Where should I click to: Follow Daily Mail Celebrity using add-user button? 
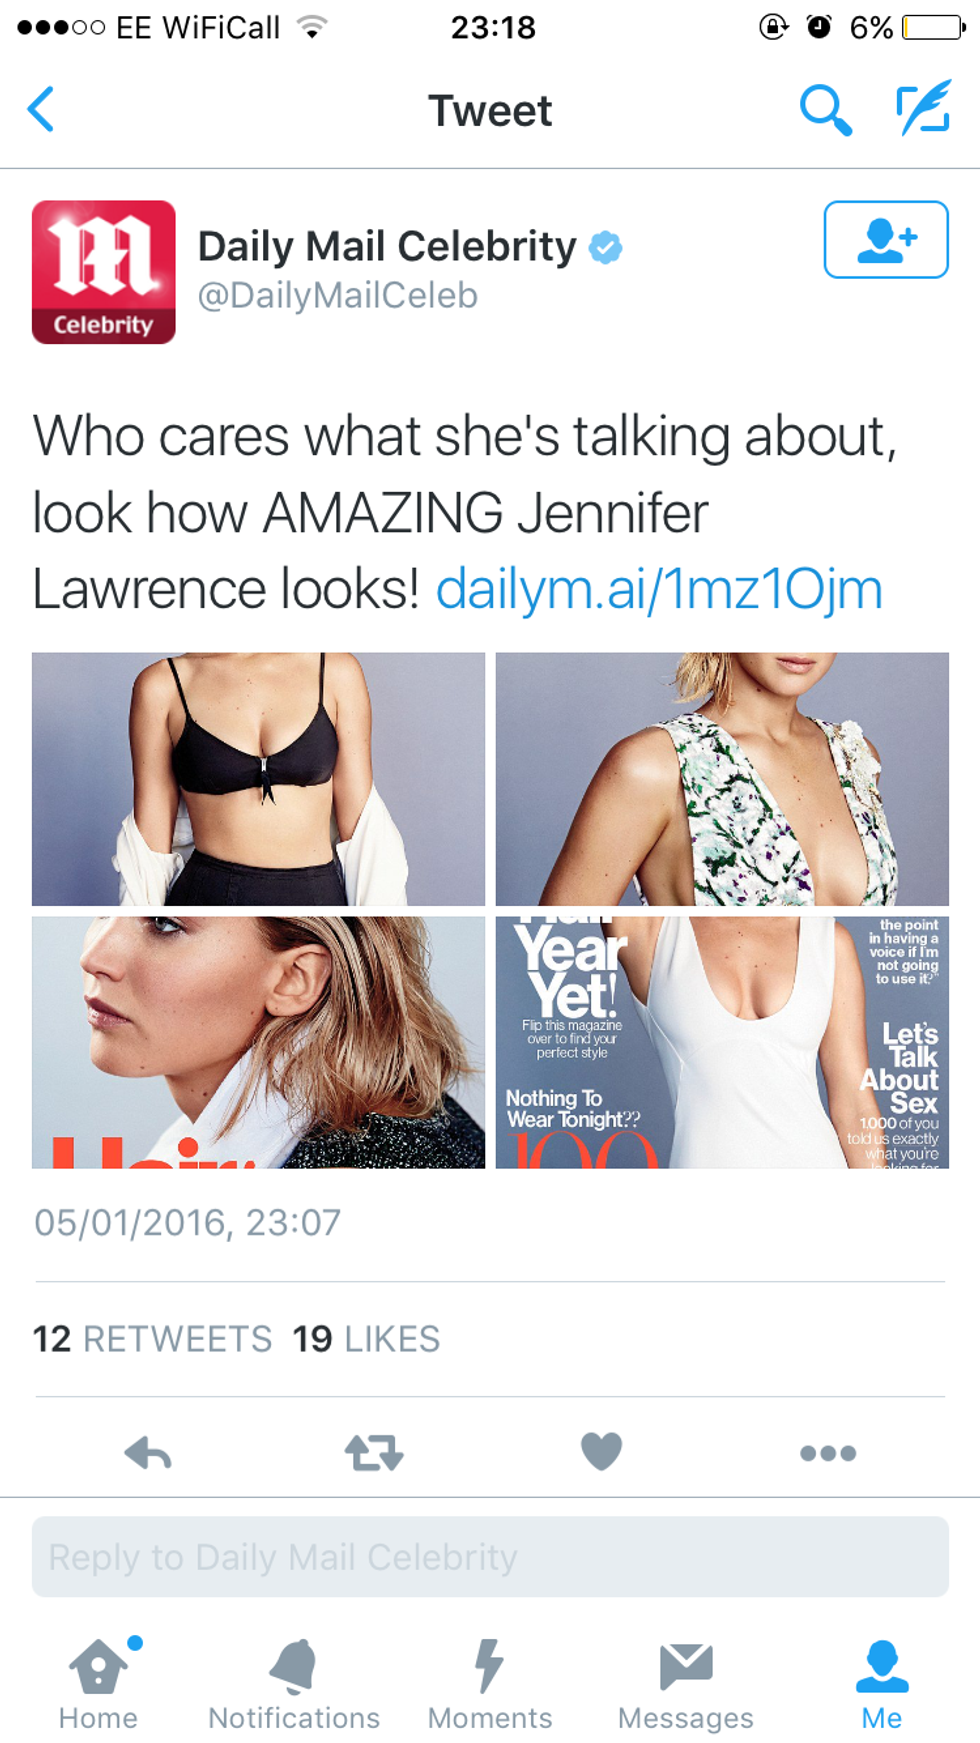coord(886,240)
